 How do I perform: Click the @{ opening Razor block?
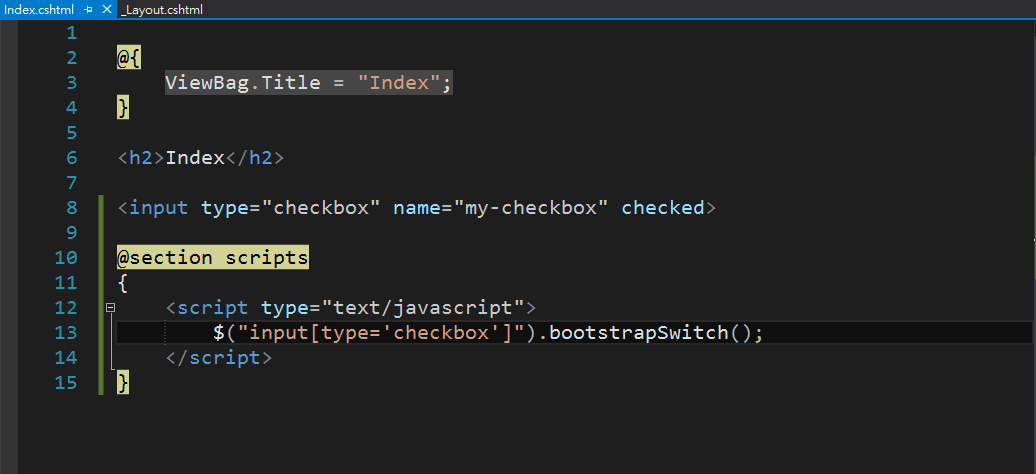pos(129,58)
